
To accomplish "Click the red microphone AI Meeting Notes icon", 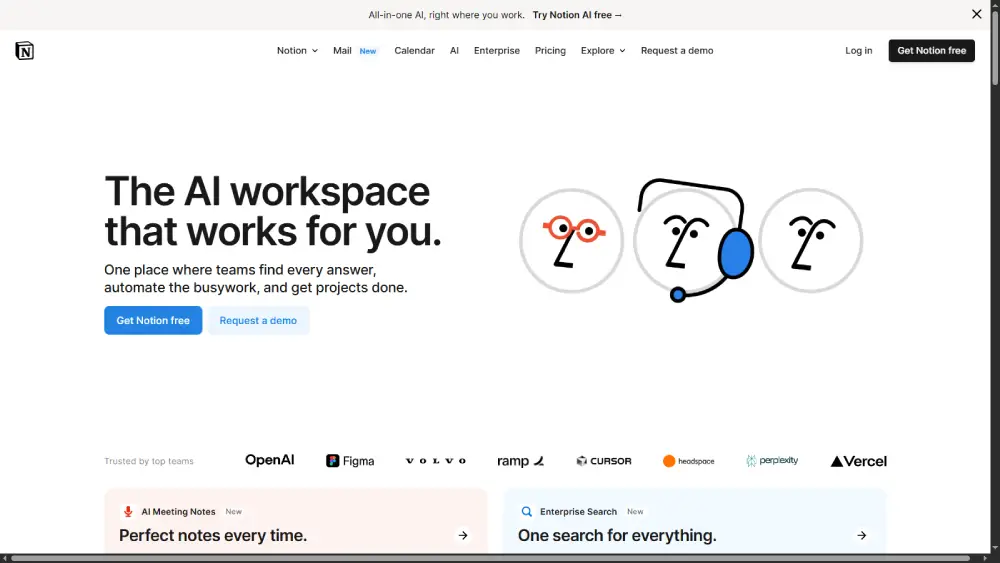I will tap(128, 511).
